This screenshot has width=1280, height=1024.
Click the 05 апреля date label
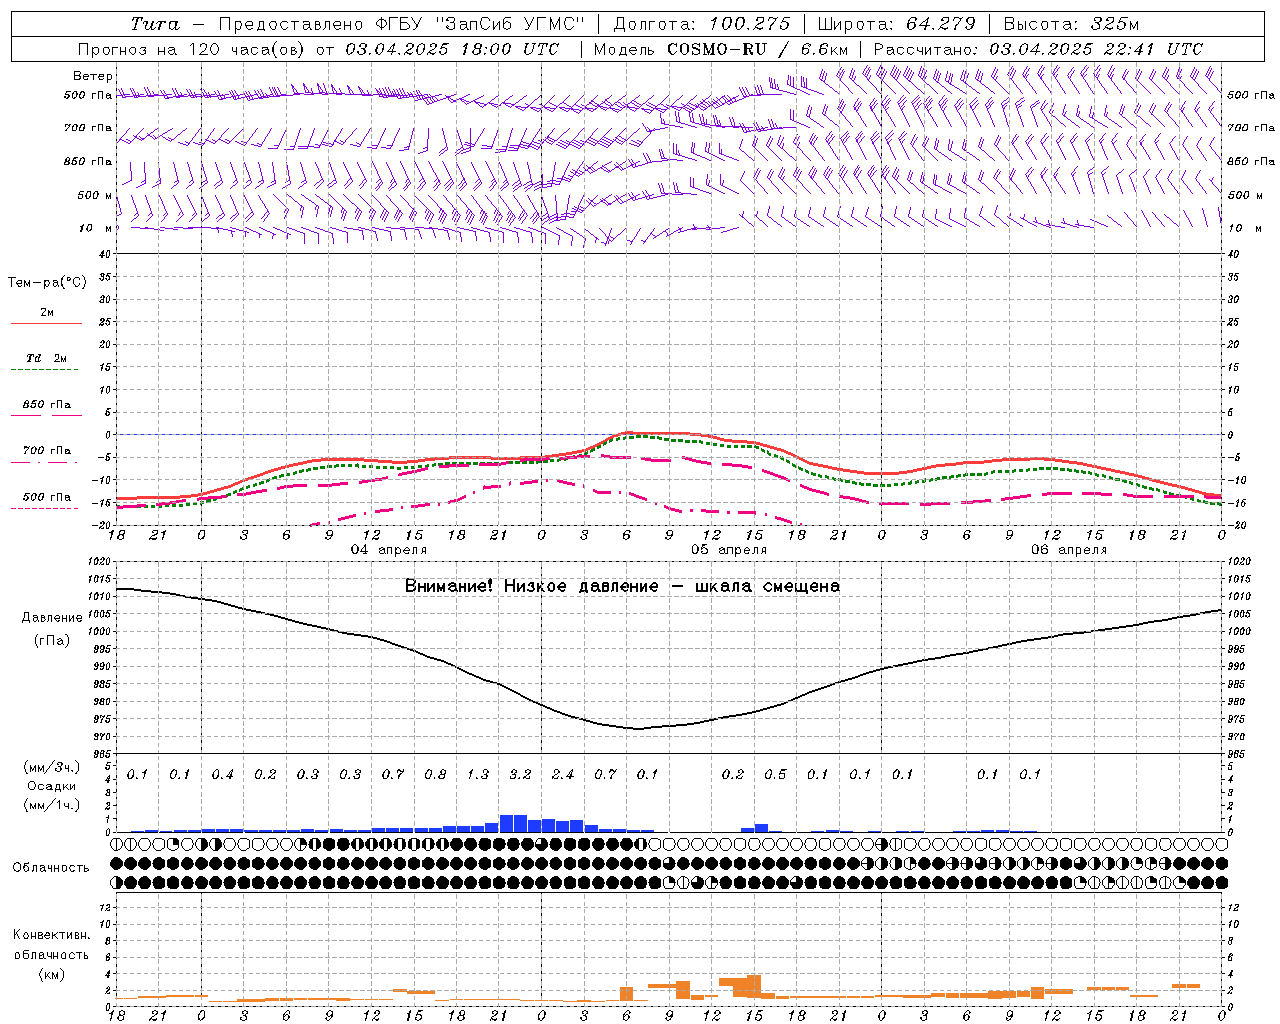coord(729,550)
